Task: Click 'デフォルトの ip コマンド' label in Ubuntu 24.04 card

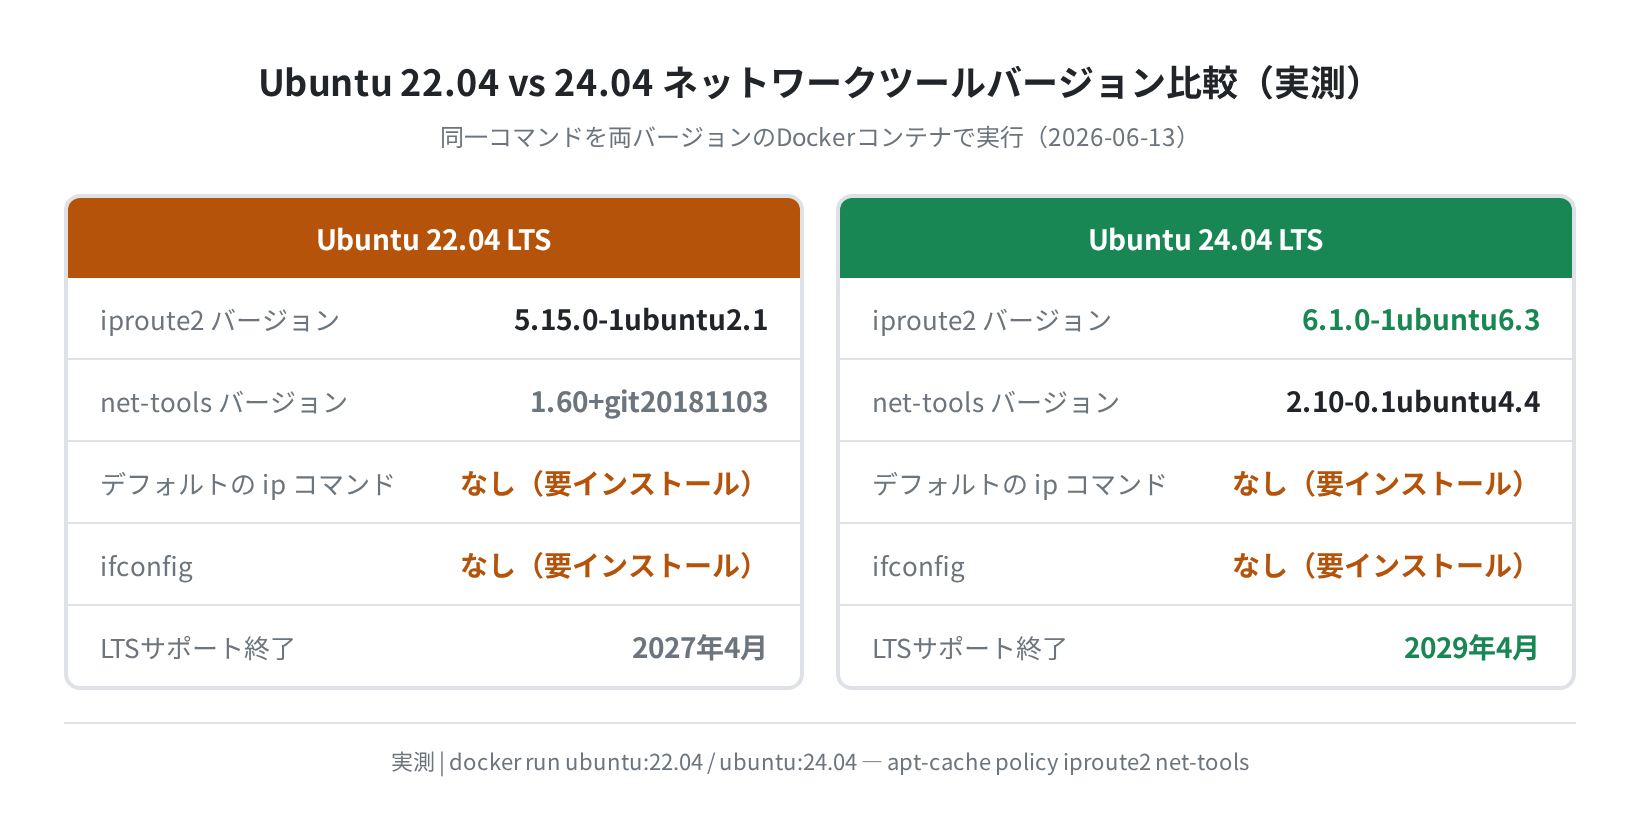Action: (1019, 485)
